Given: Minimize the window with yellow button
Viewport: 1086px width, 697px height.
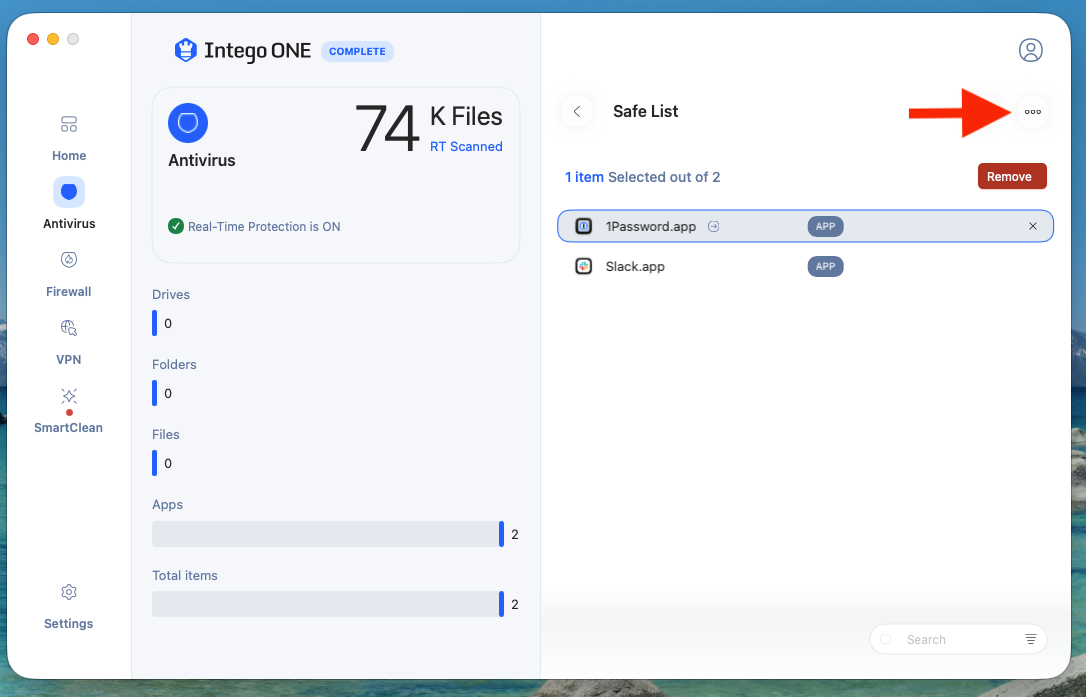Looking at the screenshot, I should point(53,39).
